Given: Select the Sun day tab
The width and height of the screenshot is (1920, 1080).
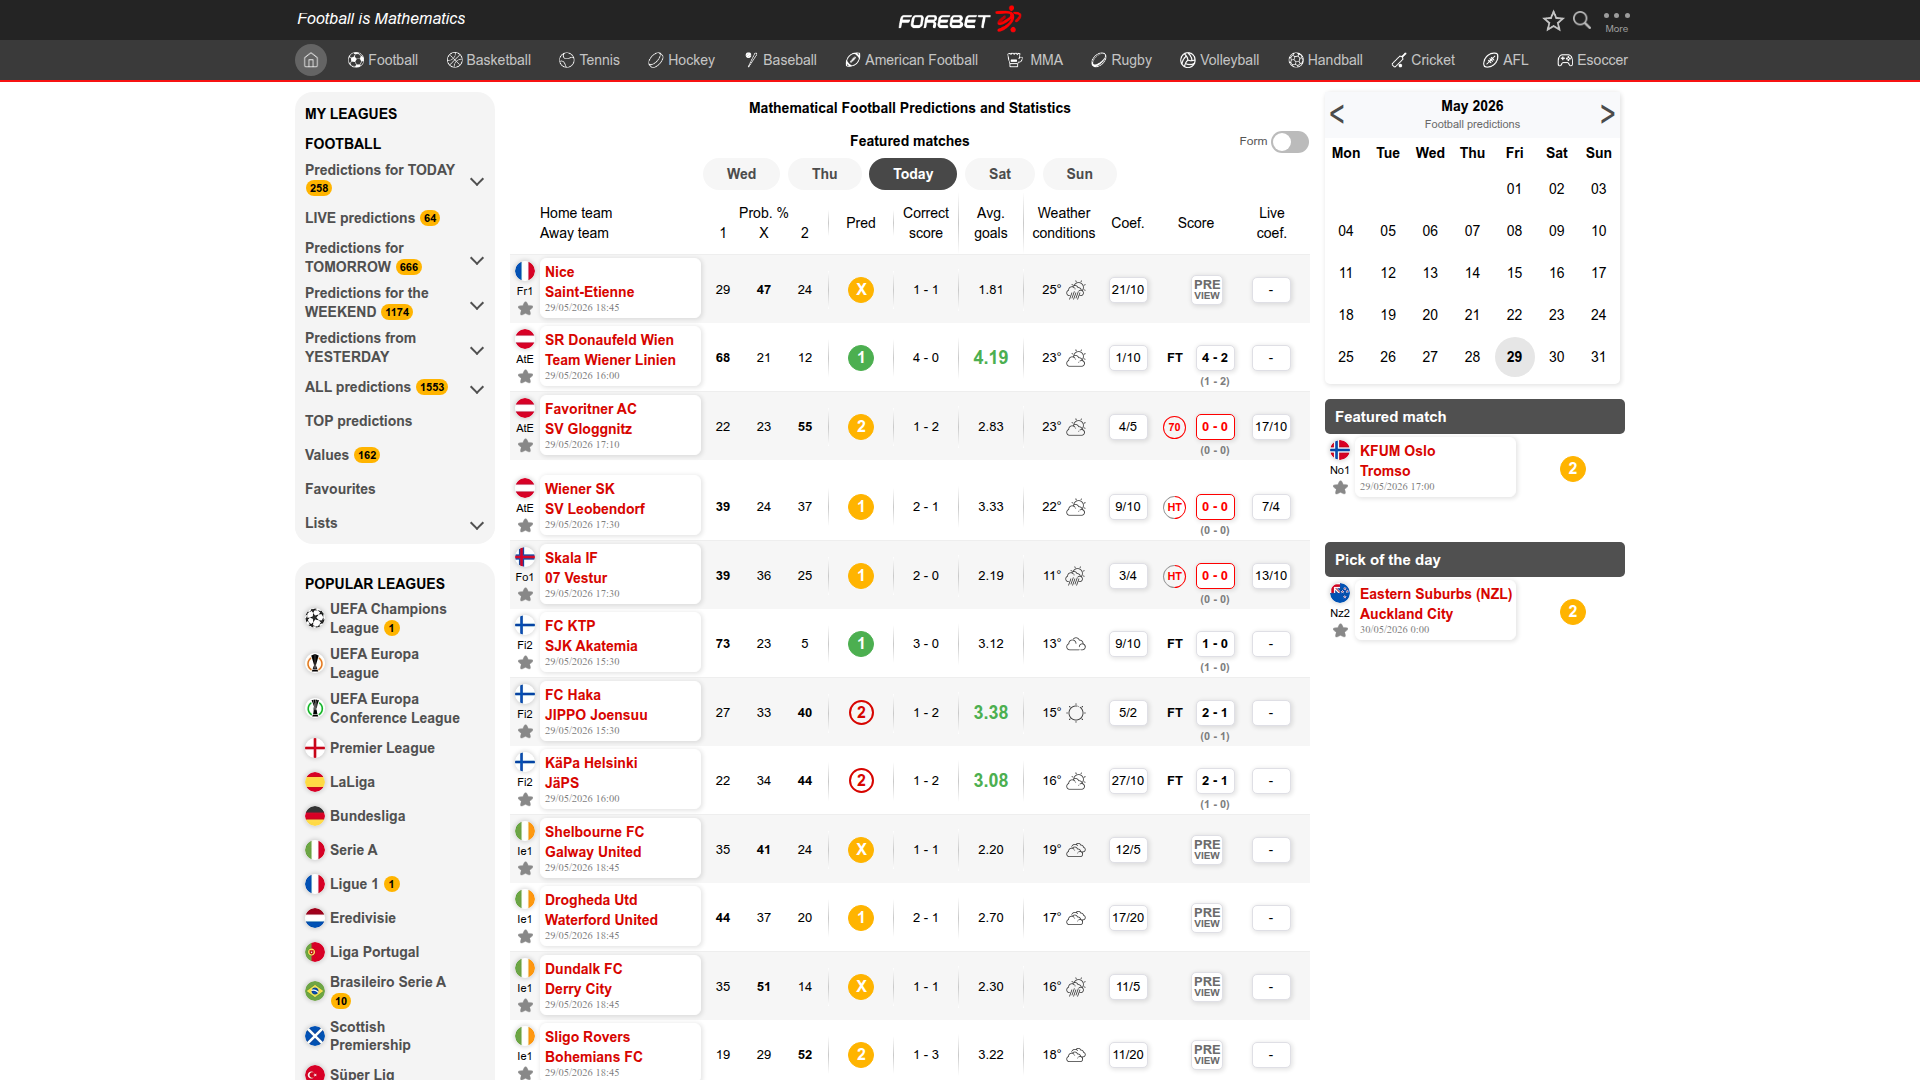Looking at the screenshot, I should click(1080, 174).
